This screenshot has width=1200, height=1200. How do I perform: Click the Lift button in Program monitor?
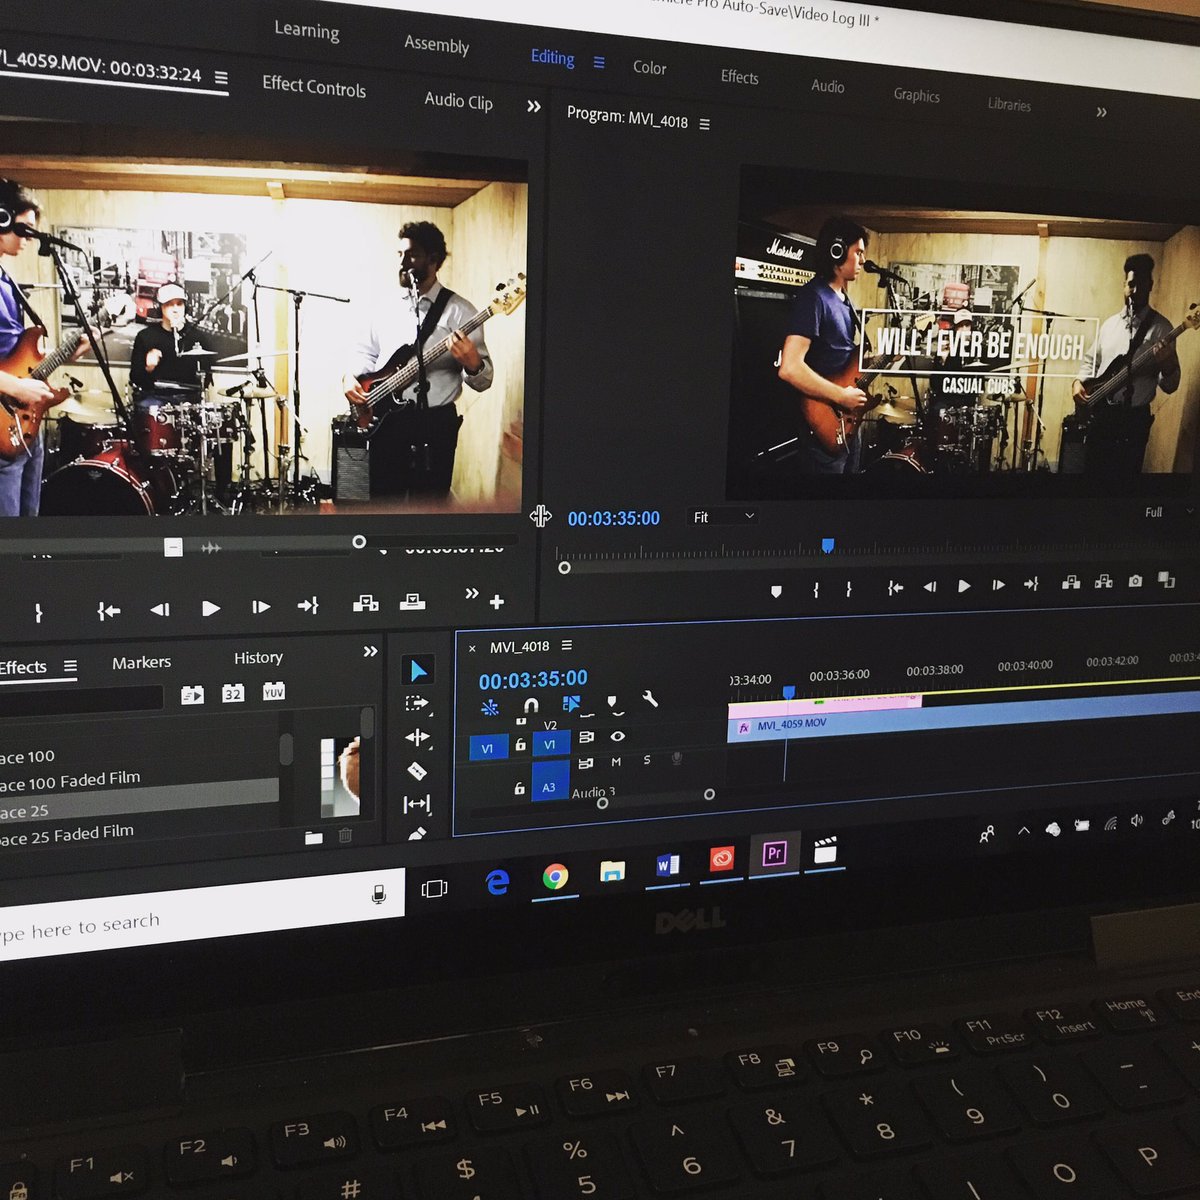pyautogui.click(x=1071, y=582)
